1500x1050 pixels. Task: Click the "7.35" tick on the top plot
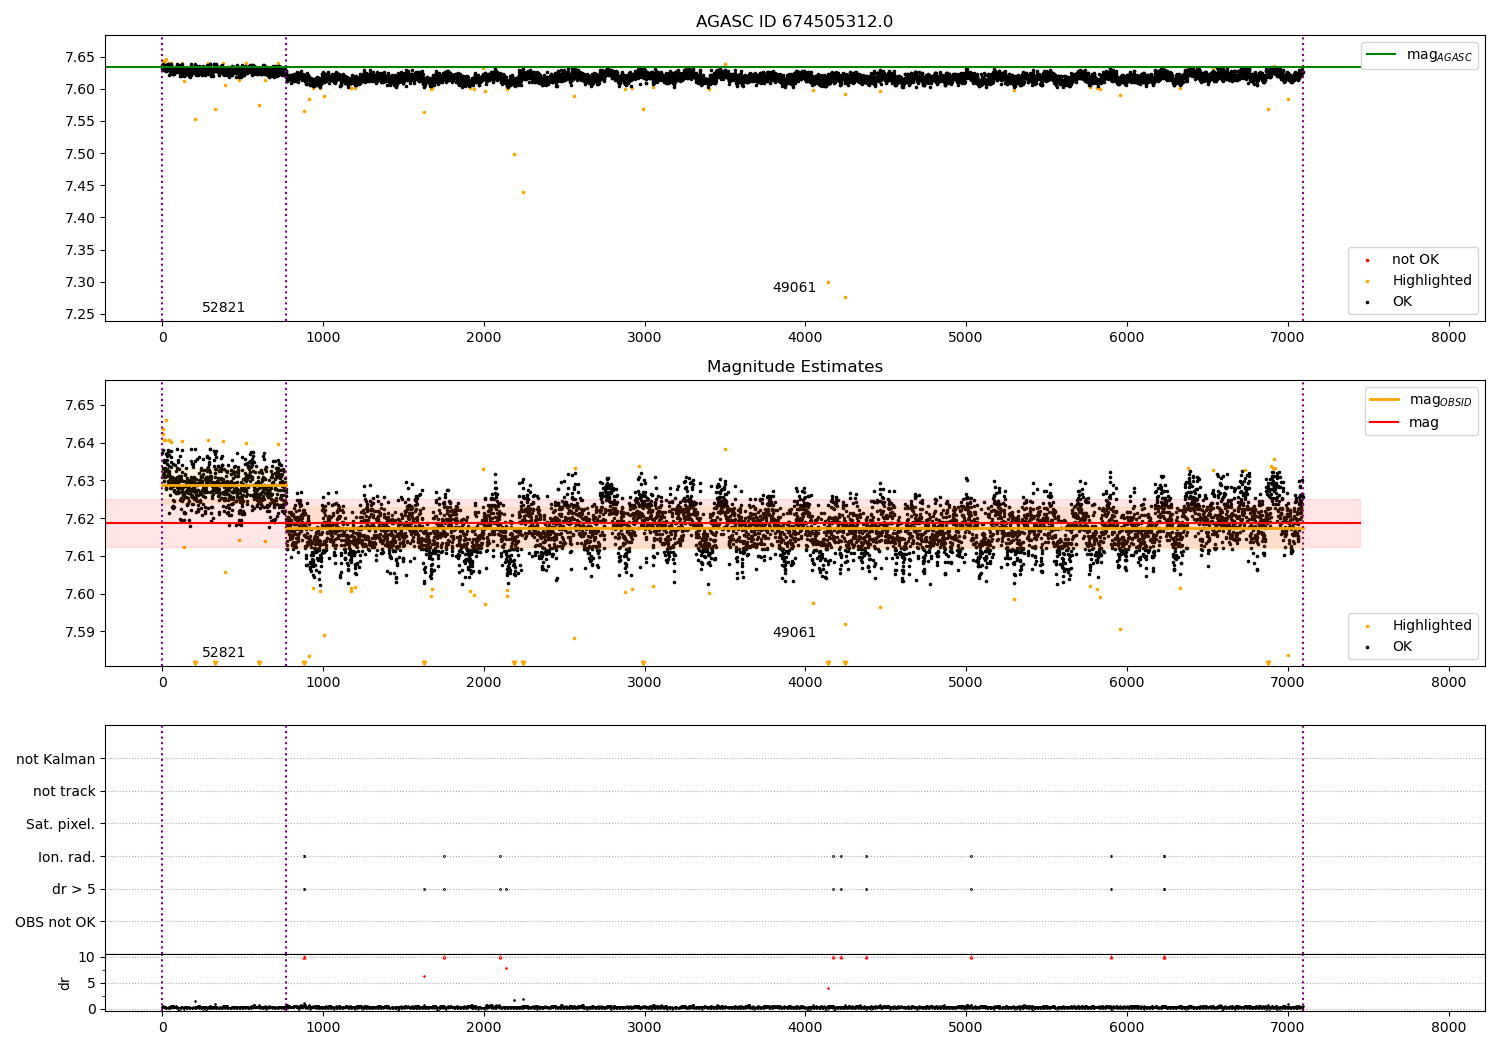78,251
